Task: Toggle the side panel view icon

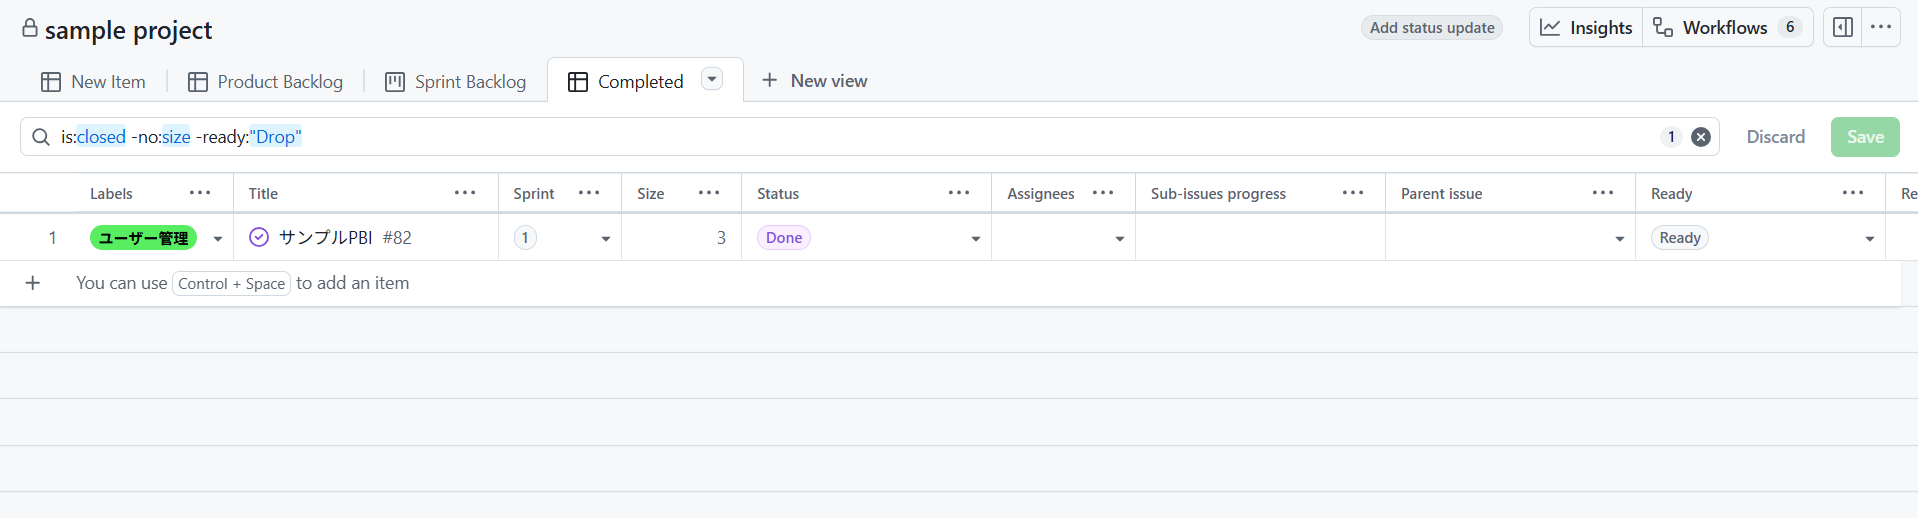Action: (x=1843, y=28)
